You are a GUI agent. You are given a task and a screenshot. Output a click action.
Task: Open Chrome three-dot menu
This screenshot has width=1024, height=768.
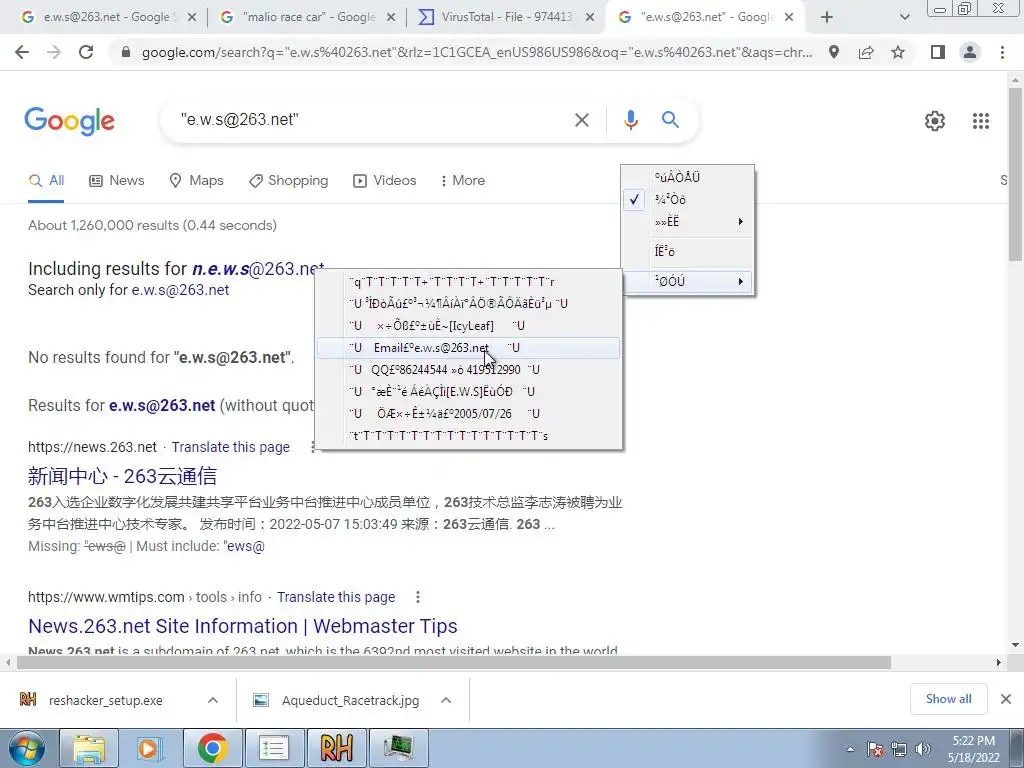(1002, 52)
